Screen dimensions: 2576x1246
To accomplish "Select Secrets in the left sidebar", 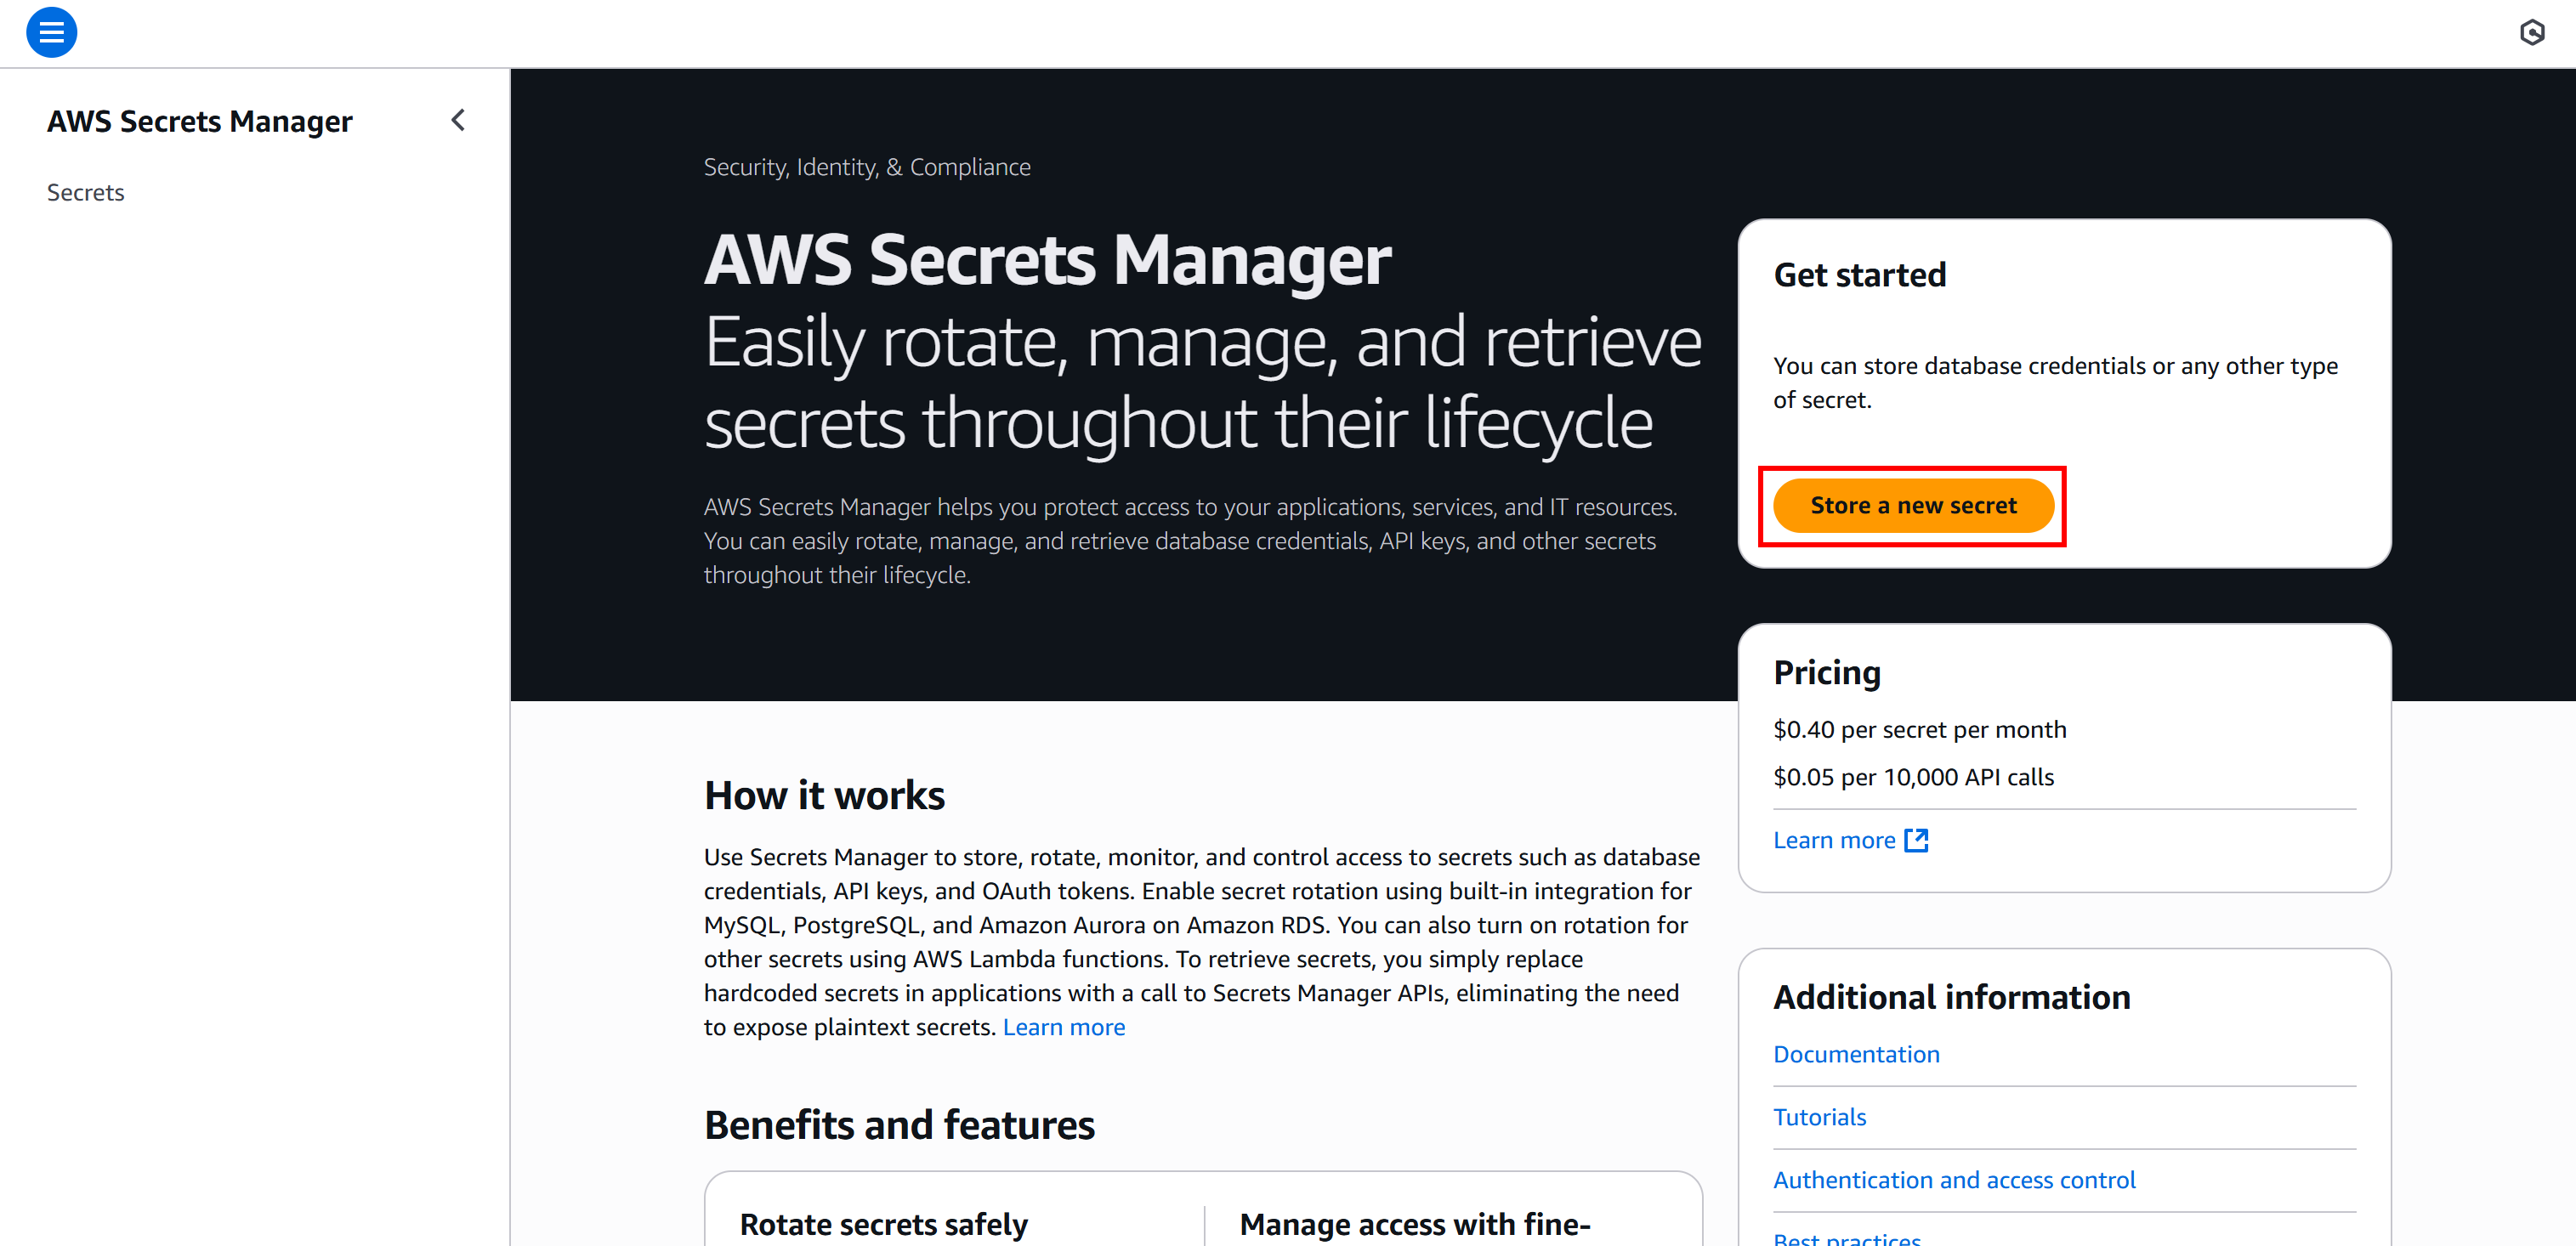I will pos(85,191).
